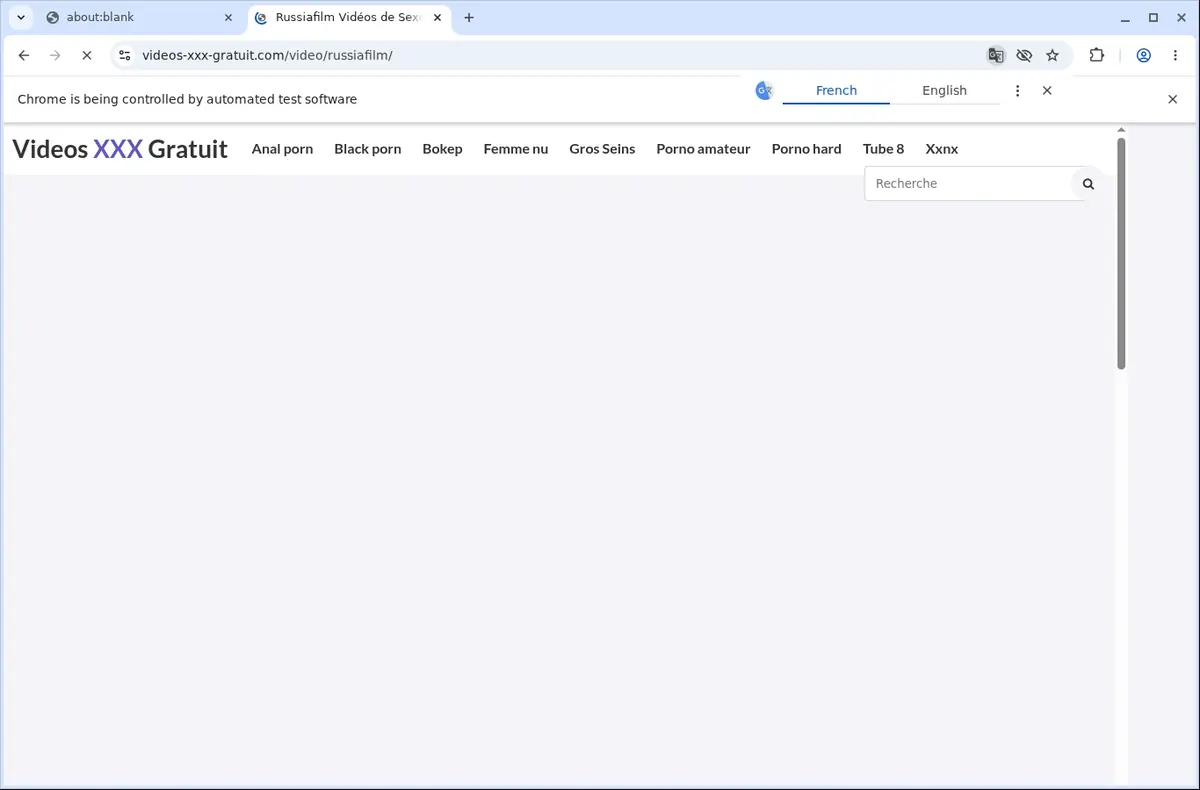Open translate options three-dot menu
1200x790 pixels.
click(1017, 91)
